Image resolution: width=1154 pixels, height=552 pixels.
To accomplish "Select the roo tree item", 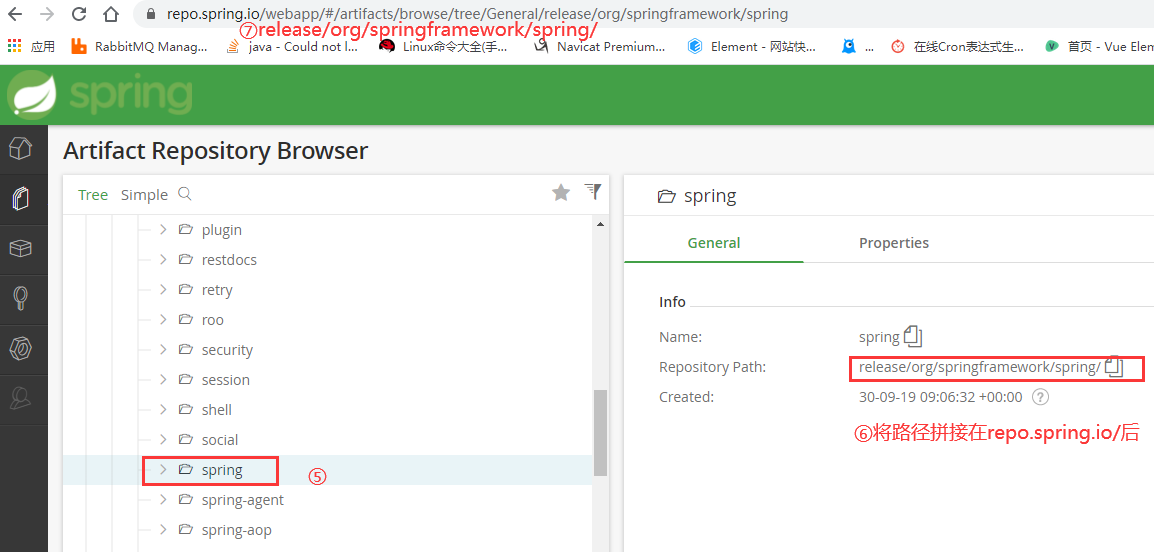I will click(212, 320).
